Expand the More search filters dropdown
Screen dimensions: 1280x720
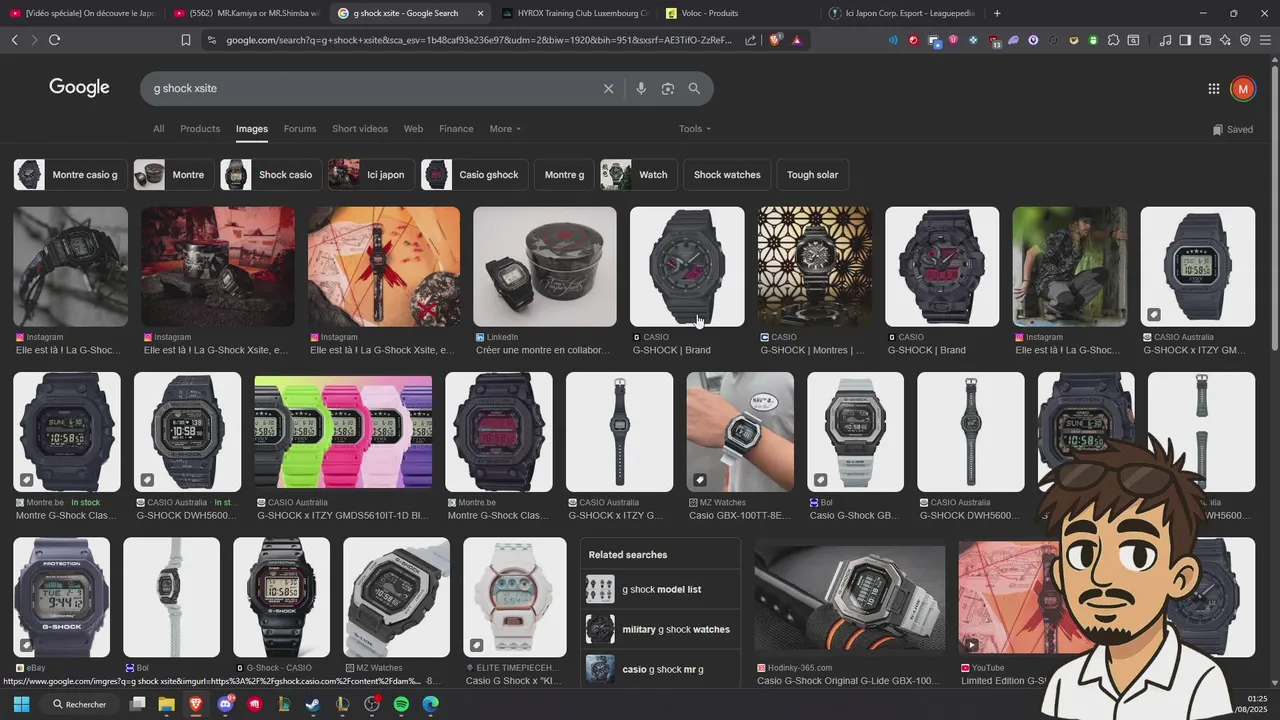(505, 129)
